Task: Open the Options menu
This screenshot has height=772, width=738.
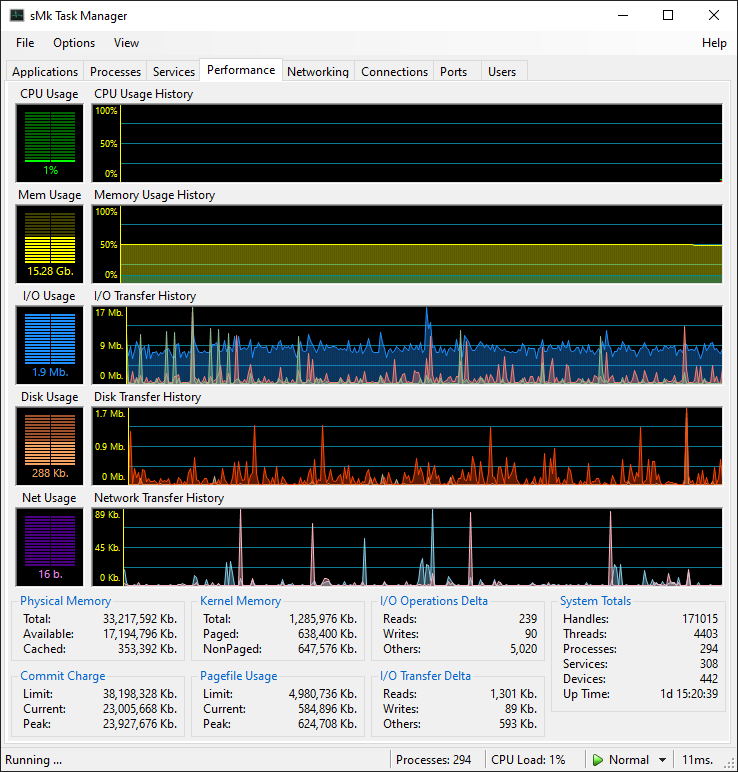Action: 74,43
